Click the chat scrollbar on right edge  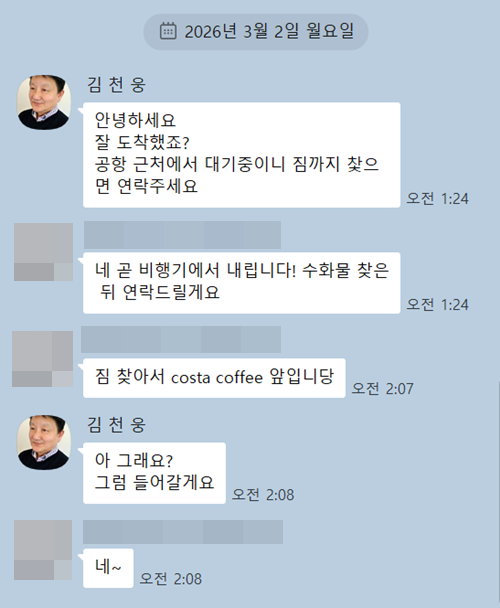[x=498, y=492]
